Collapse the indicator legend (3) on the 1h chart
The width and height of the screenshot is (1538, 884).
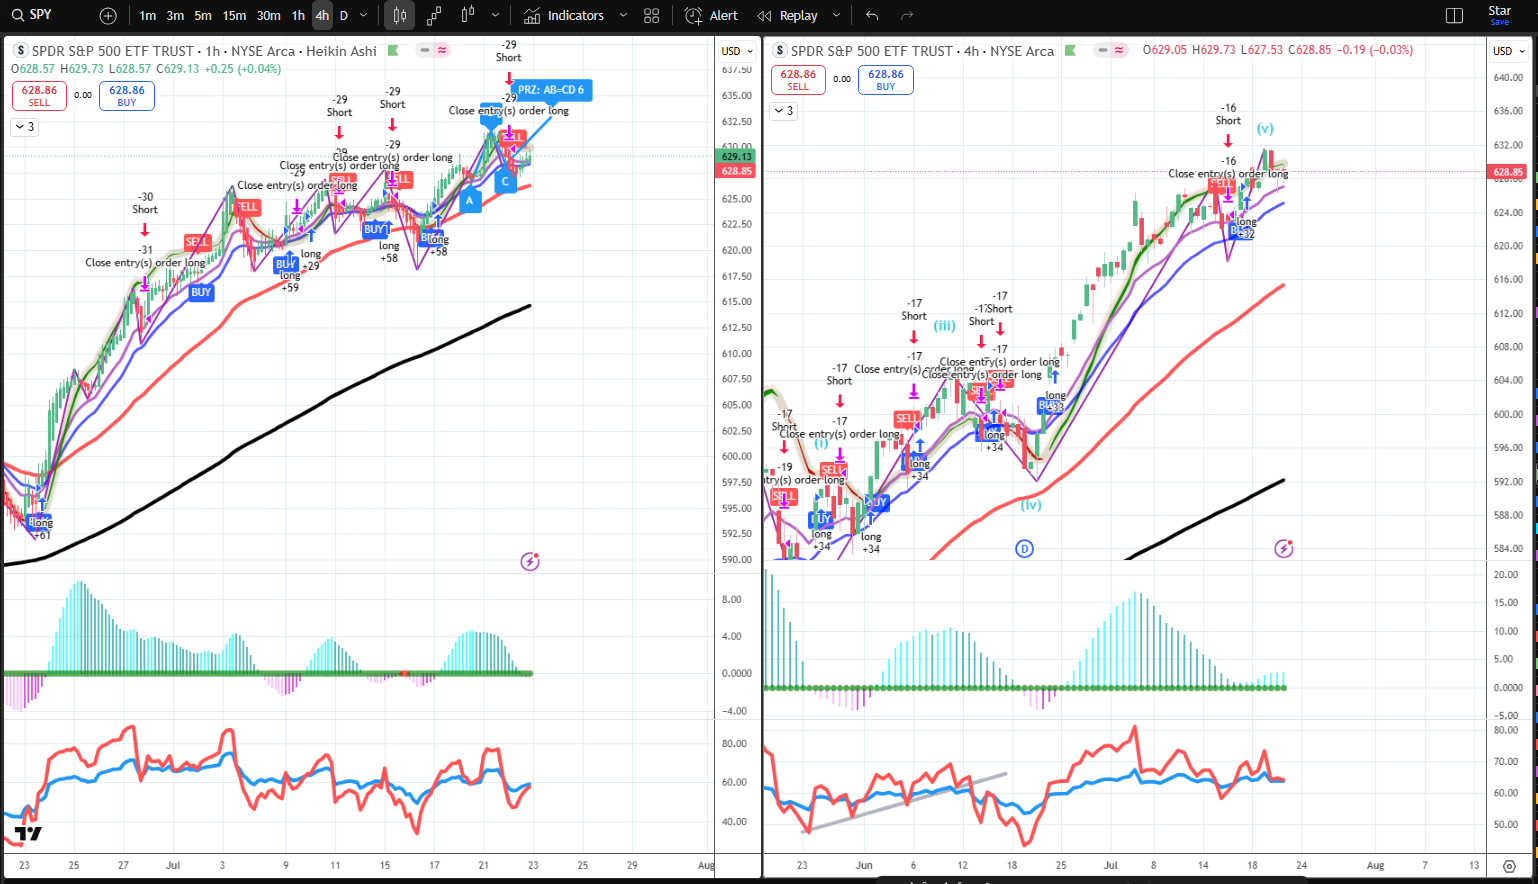(24, 127)
